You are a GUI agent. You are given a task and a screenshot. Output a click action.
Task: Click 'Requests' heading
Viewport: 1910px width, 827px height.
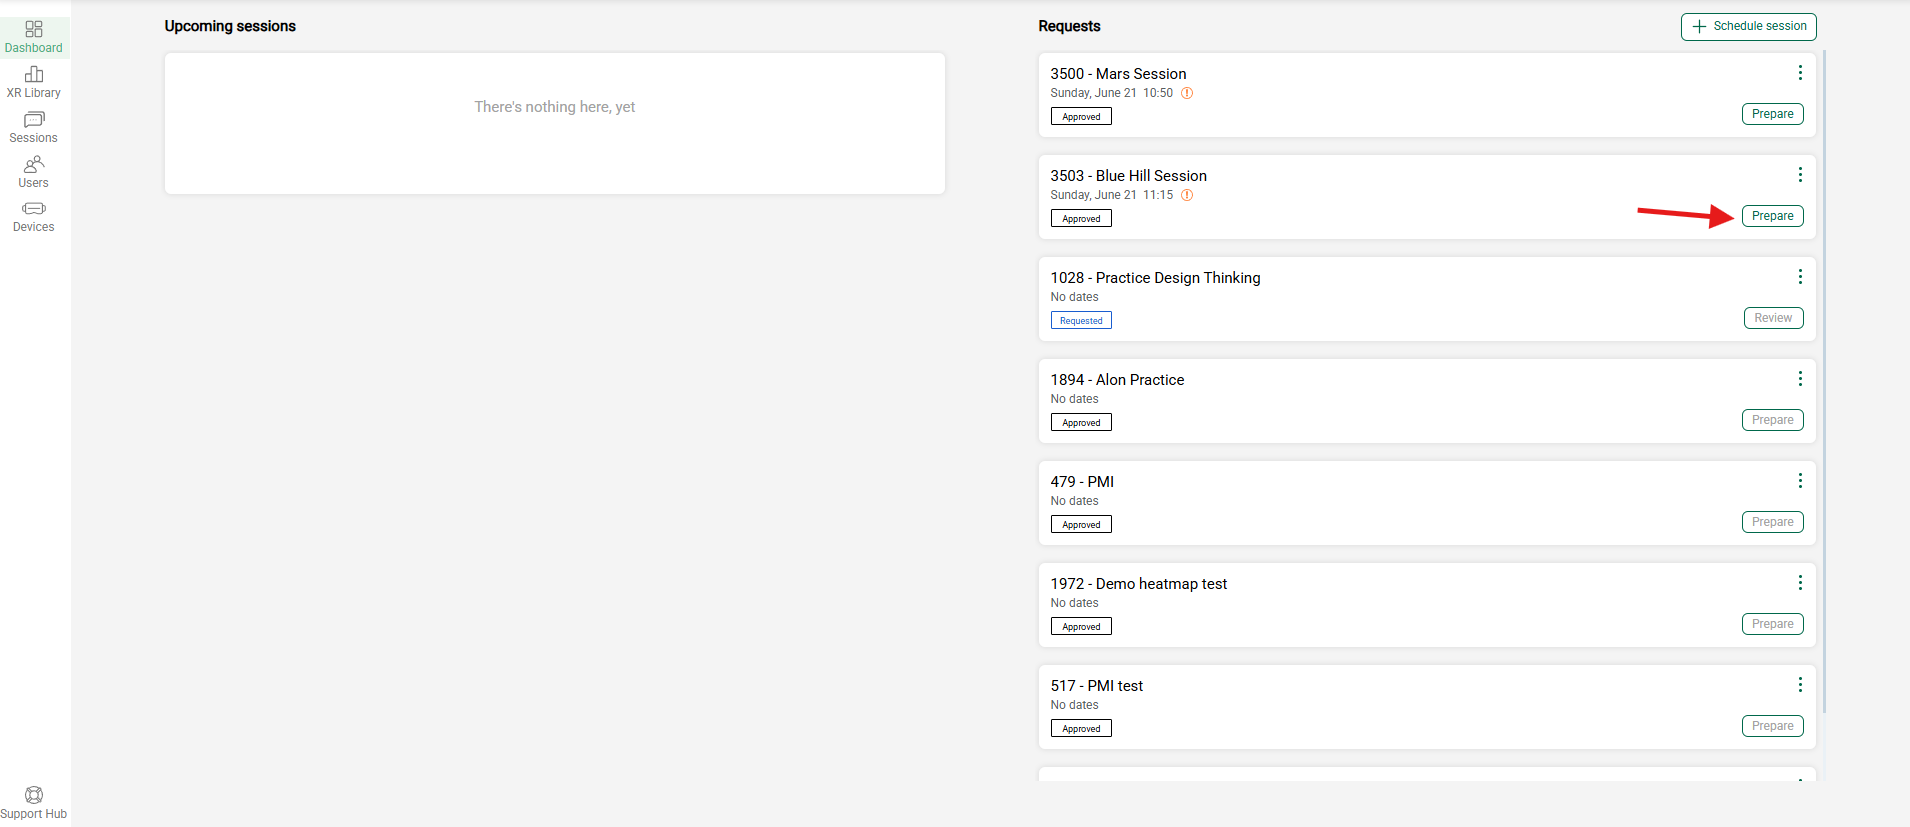(1069, 26)
